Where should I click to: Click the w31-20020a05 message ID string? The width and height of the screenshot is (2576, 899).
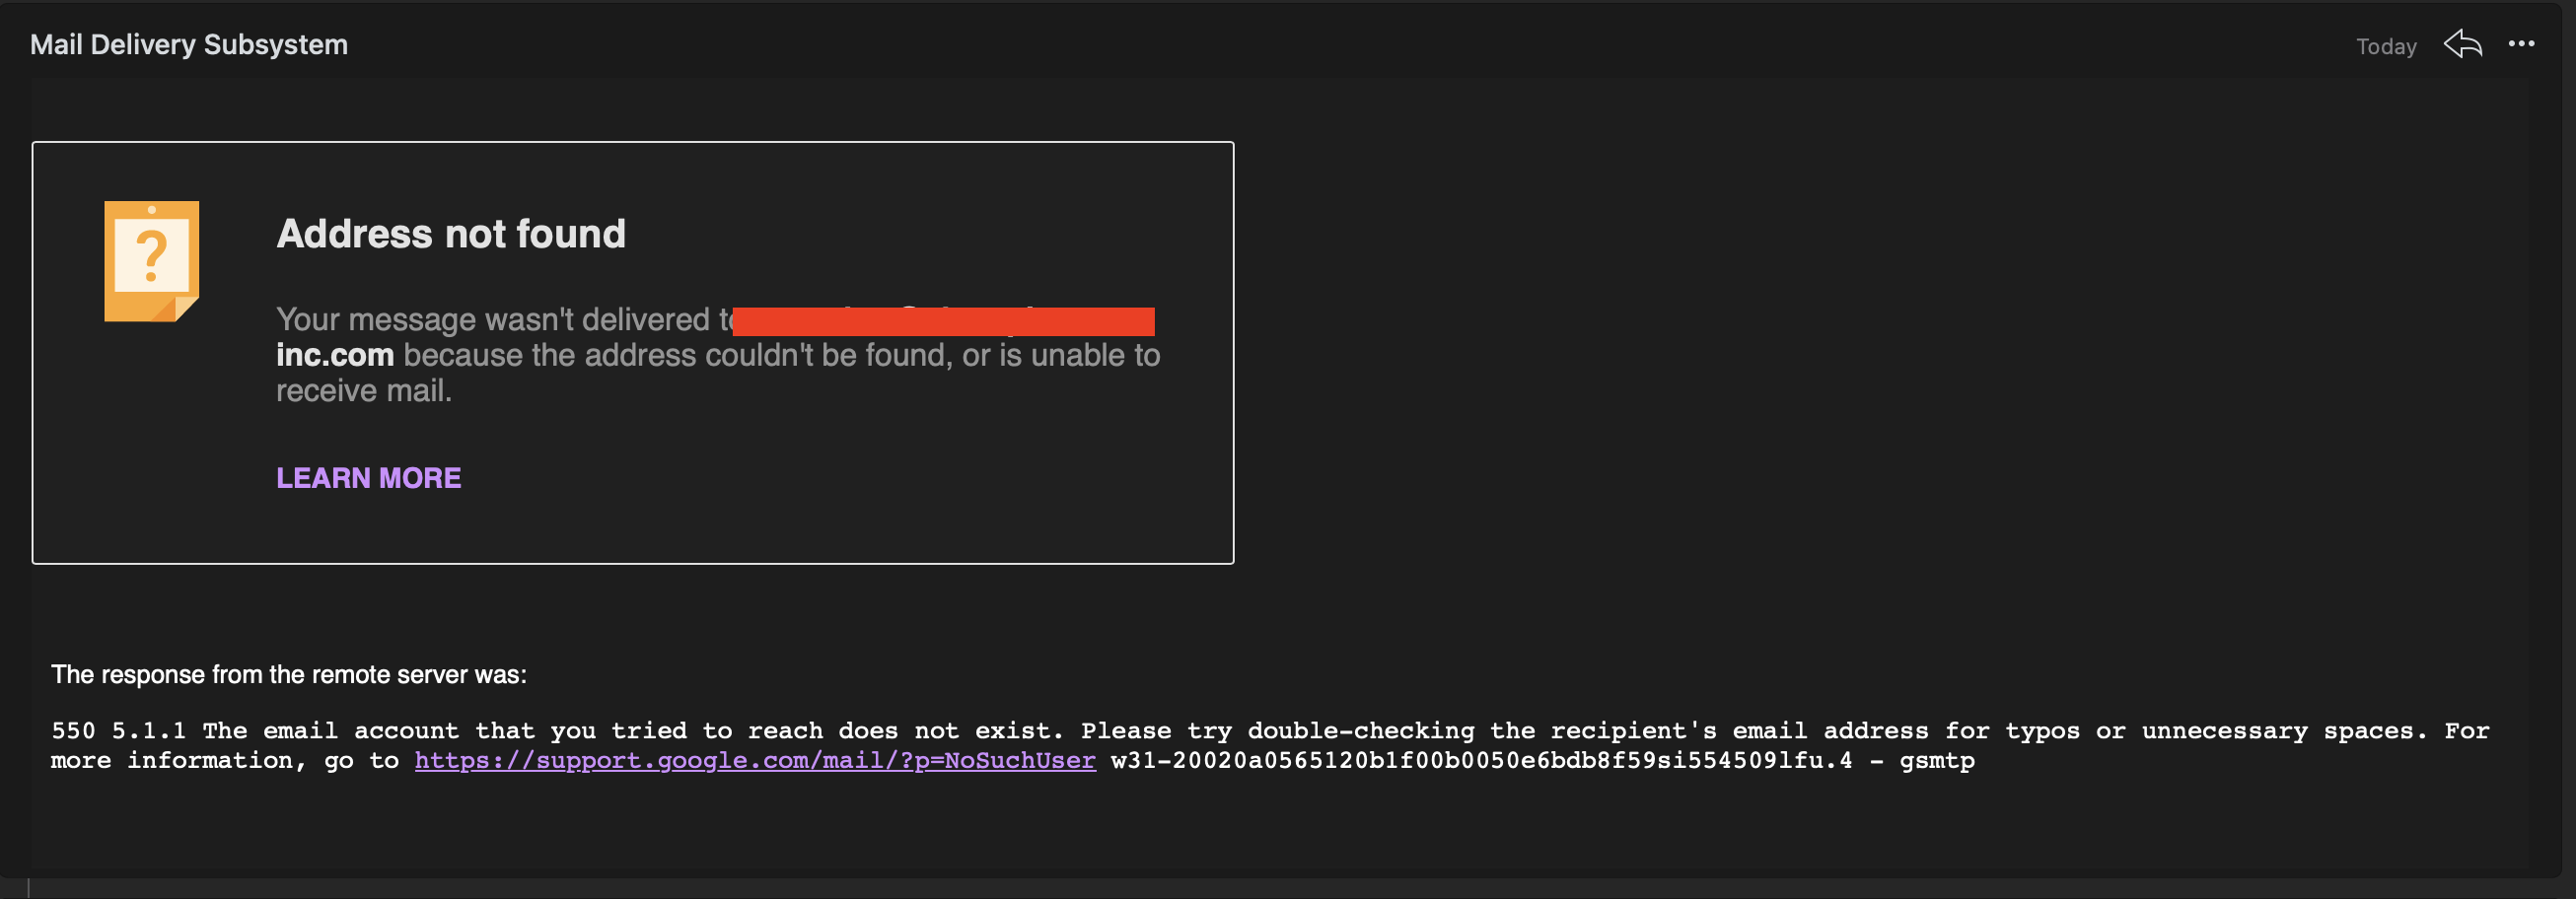pyautogui.click(x=1481, y=760)
